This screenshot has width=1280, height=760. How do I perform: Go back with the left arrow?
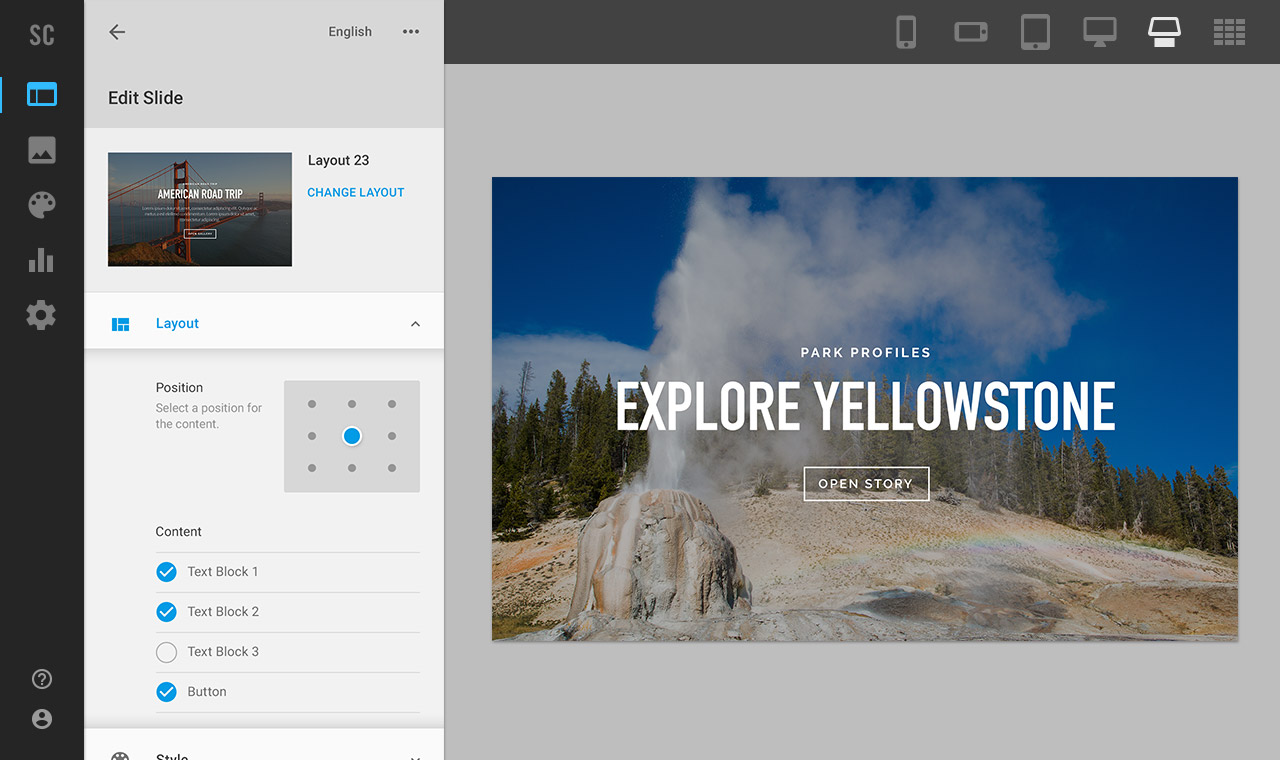tap(117, 32)
